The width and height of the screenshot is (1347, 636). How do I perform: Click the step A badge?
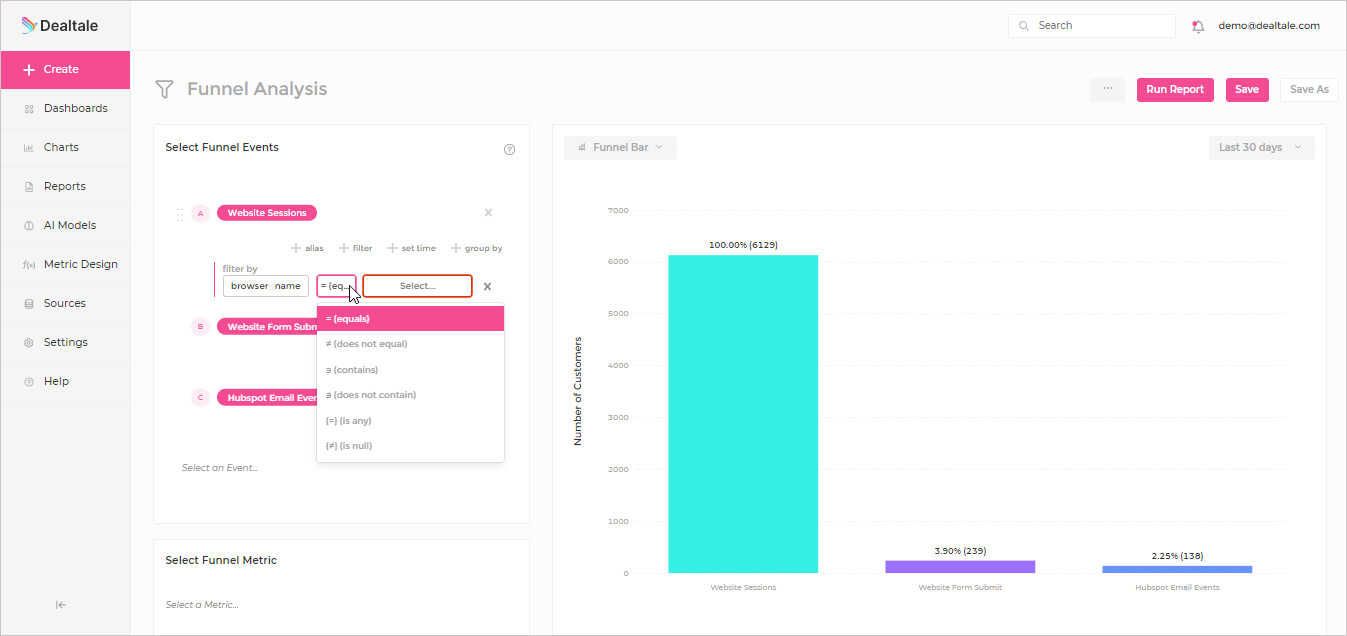(200, 213)
